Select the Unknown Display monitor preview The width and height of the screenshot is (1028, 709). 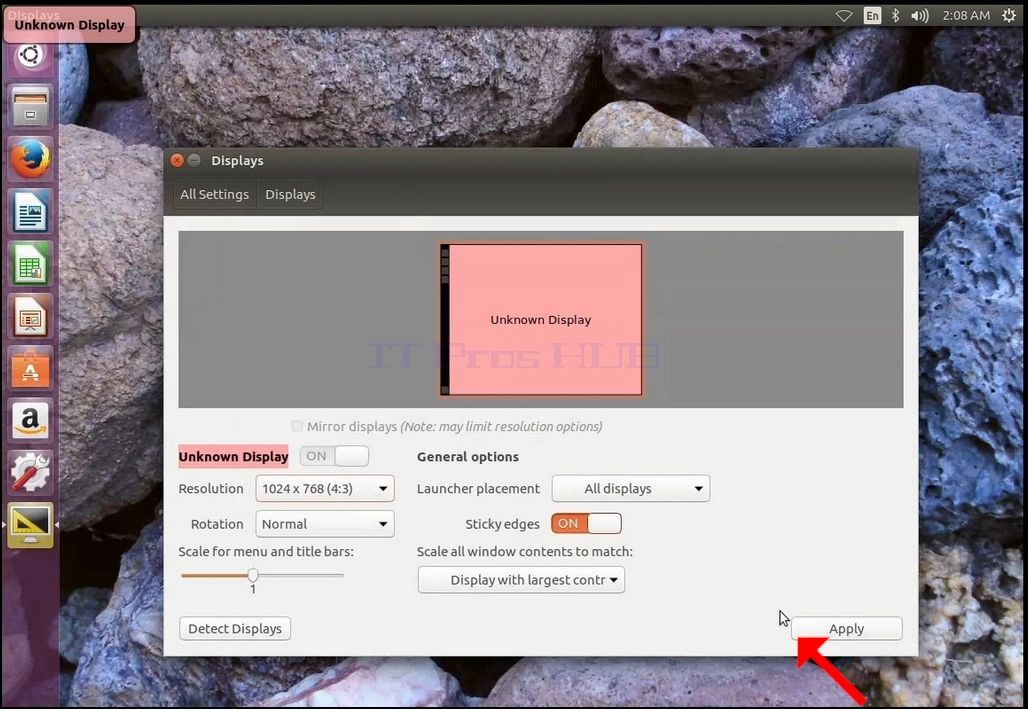[541, 319]
